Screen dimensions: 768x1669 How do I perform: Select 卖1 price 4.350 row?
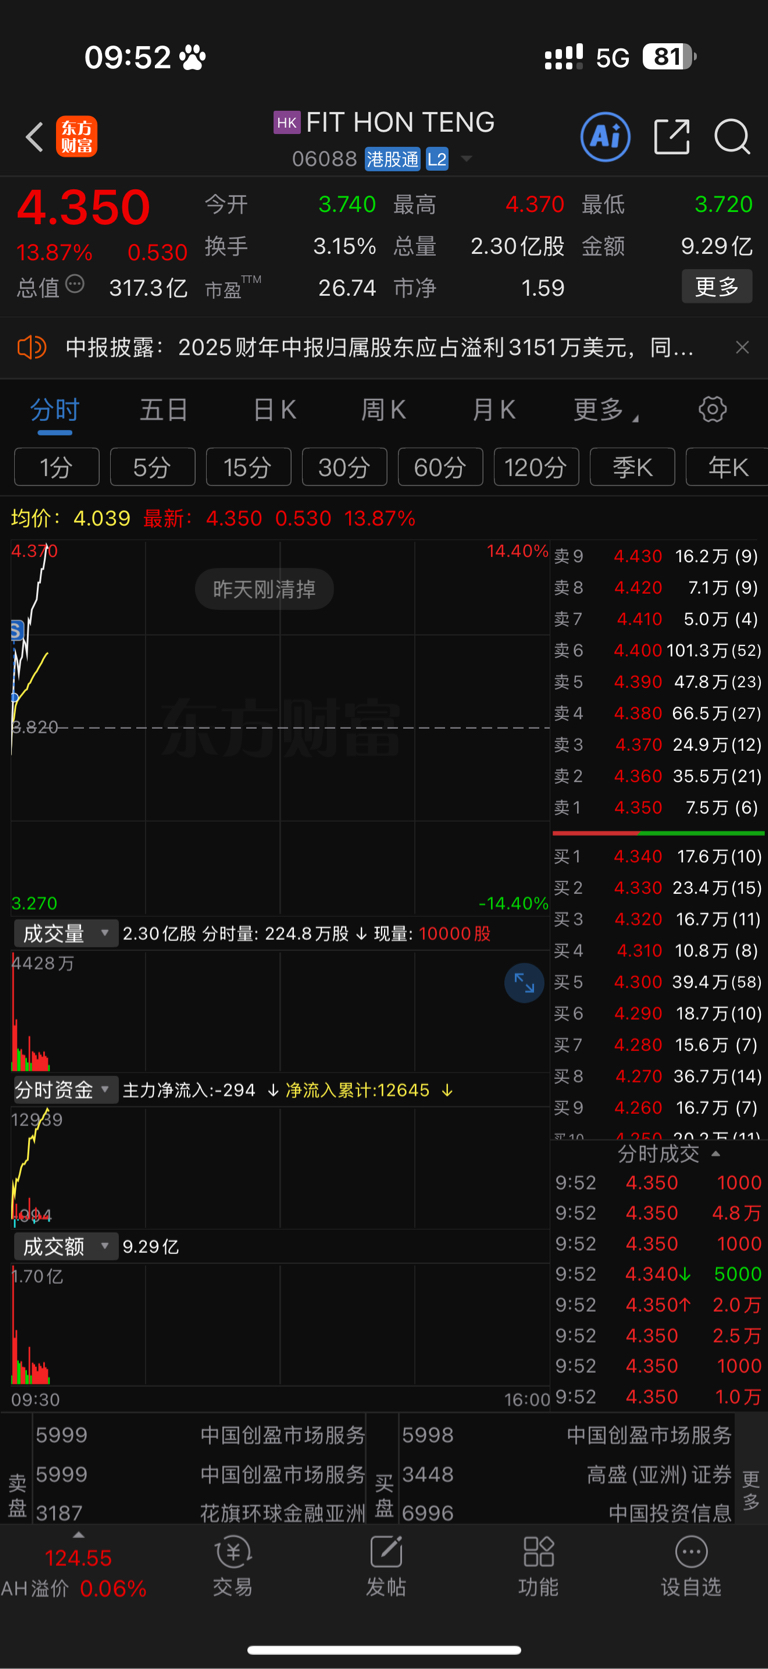pyautogui.click(x=658, y=807)
